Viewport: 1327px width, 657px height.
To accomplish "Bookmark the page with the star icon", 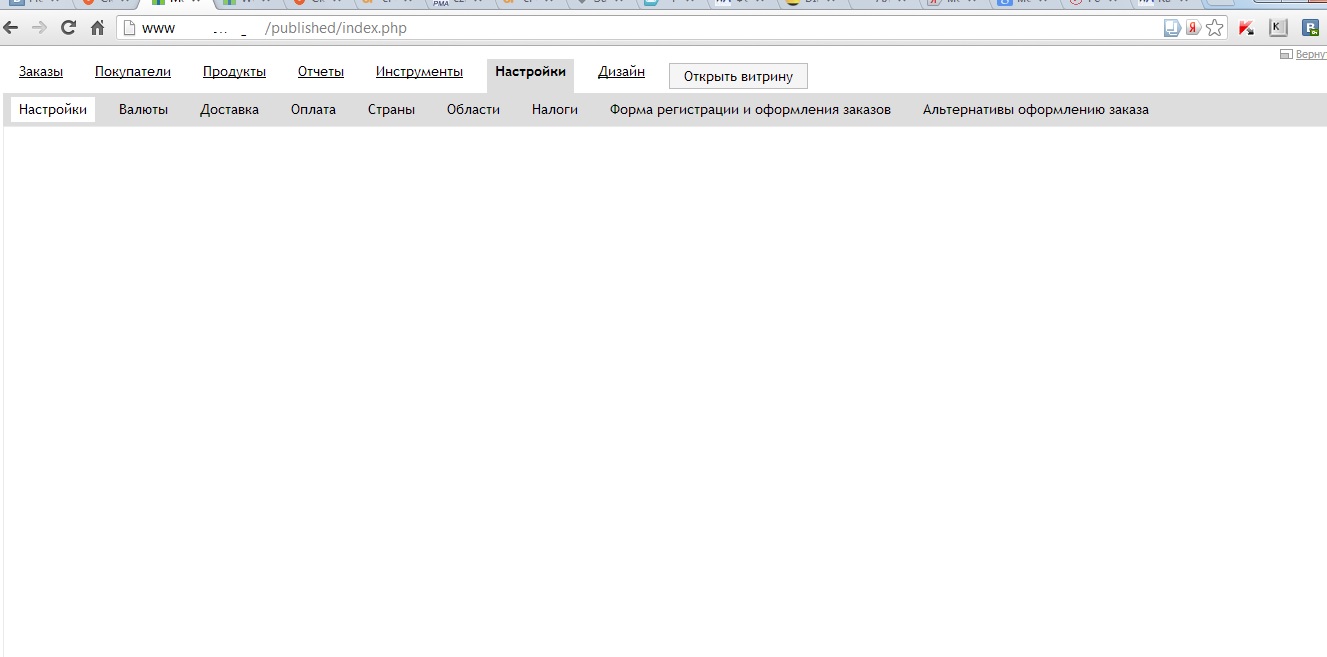I will 1214,28.
